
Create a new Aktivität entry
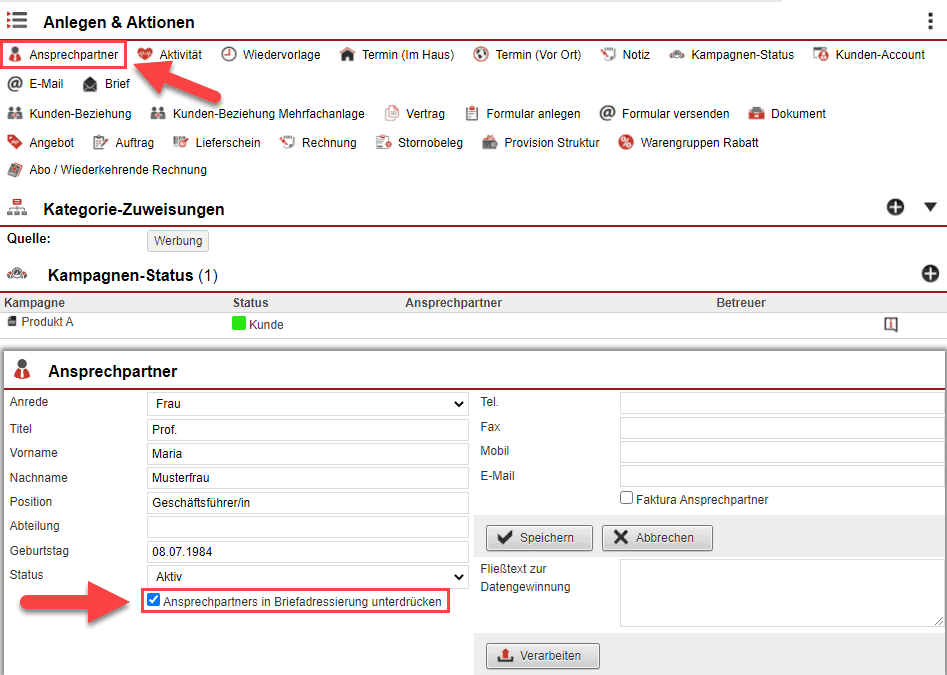169,55
